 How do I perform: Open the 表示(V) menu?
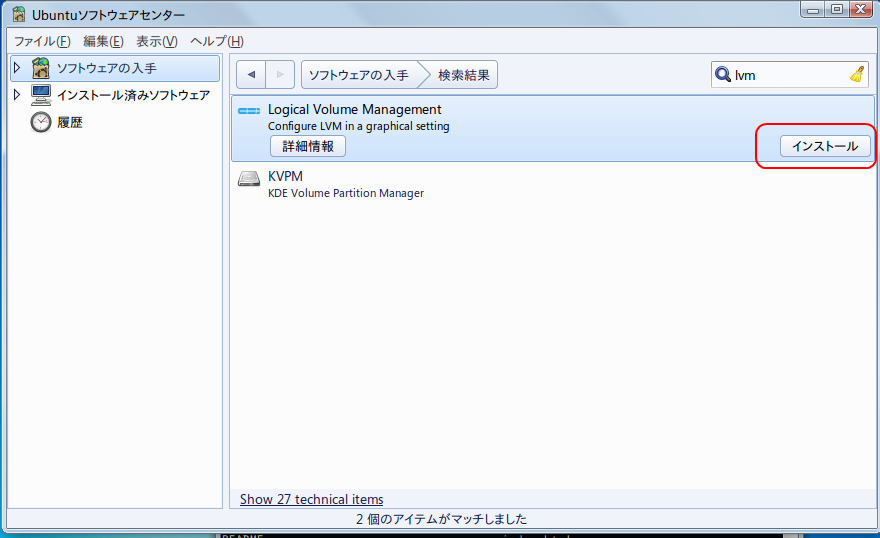[157, 41]
